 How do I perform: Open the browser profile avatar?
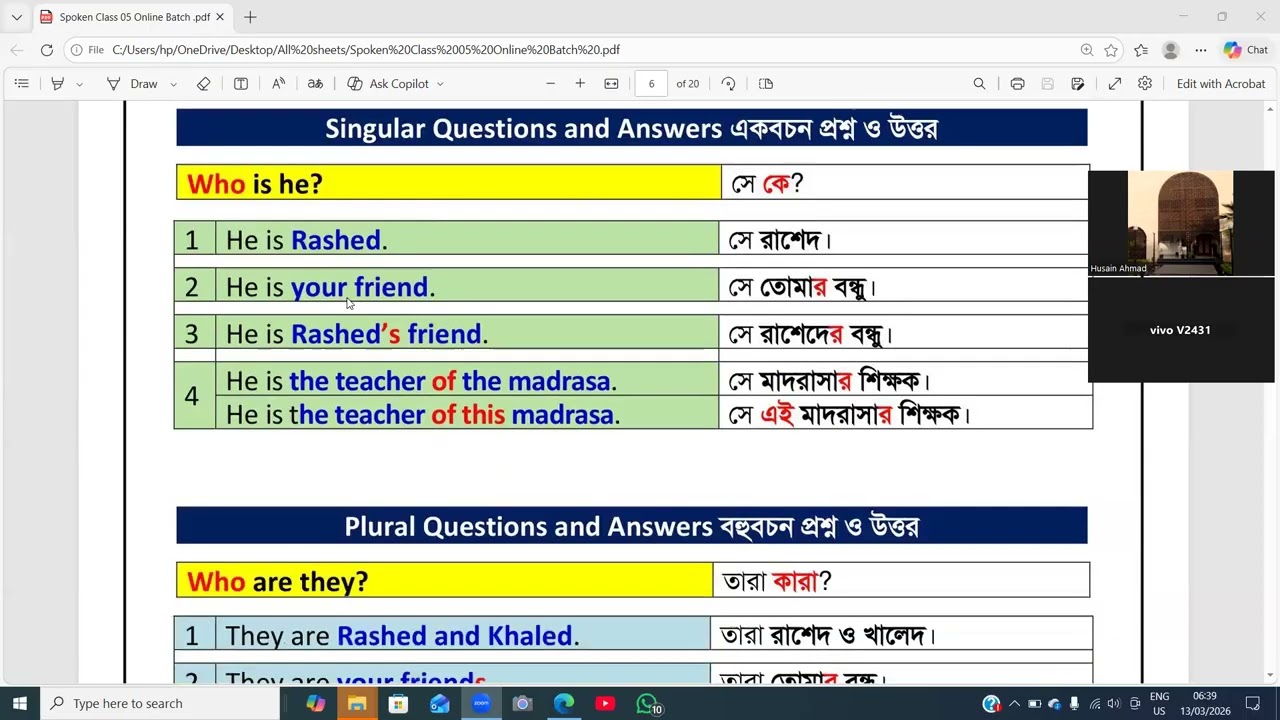point(1171,50)
